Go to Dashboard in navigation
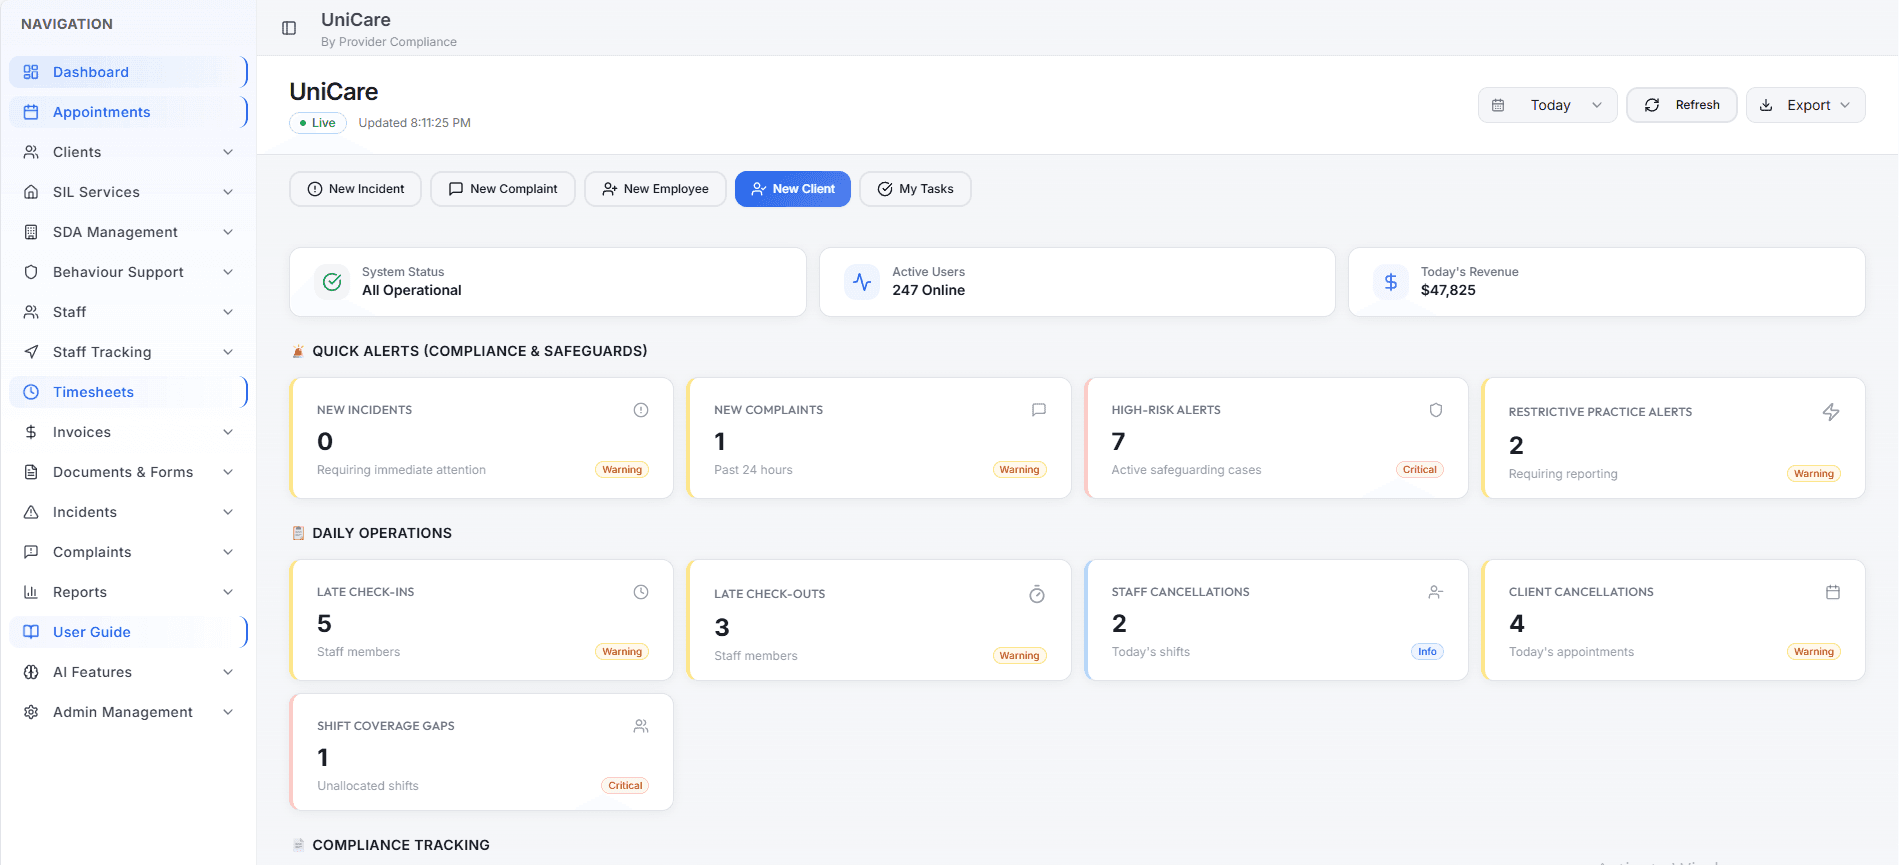 coord(128,72)
